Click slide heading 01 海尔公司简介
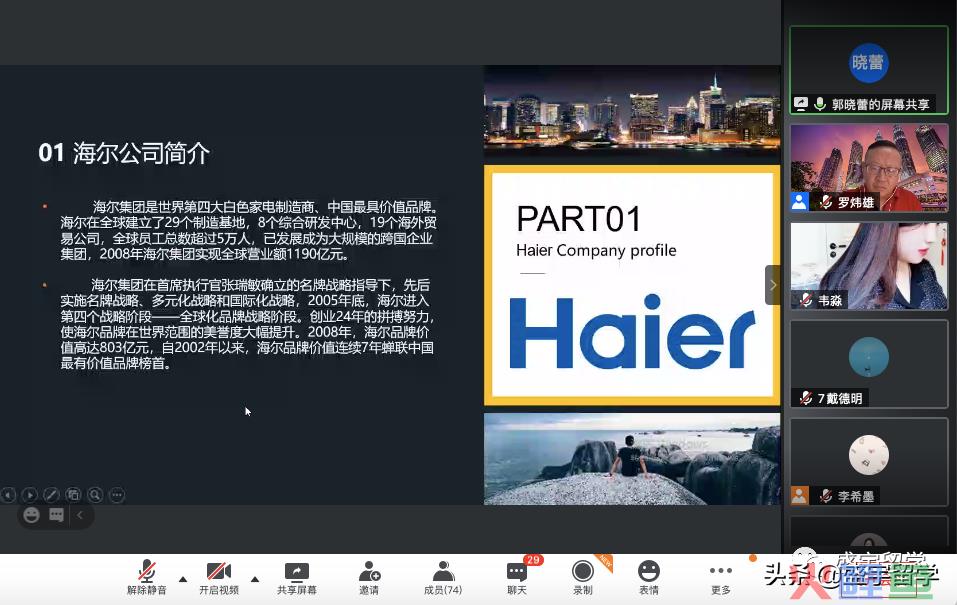The image size is (957, 605). tap(124, 153)
